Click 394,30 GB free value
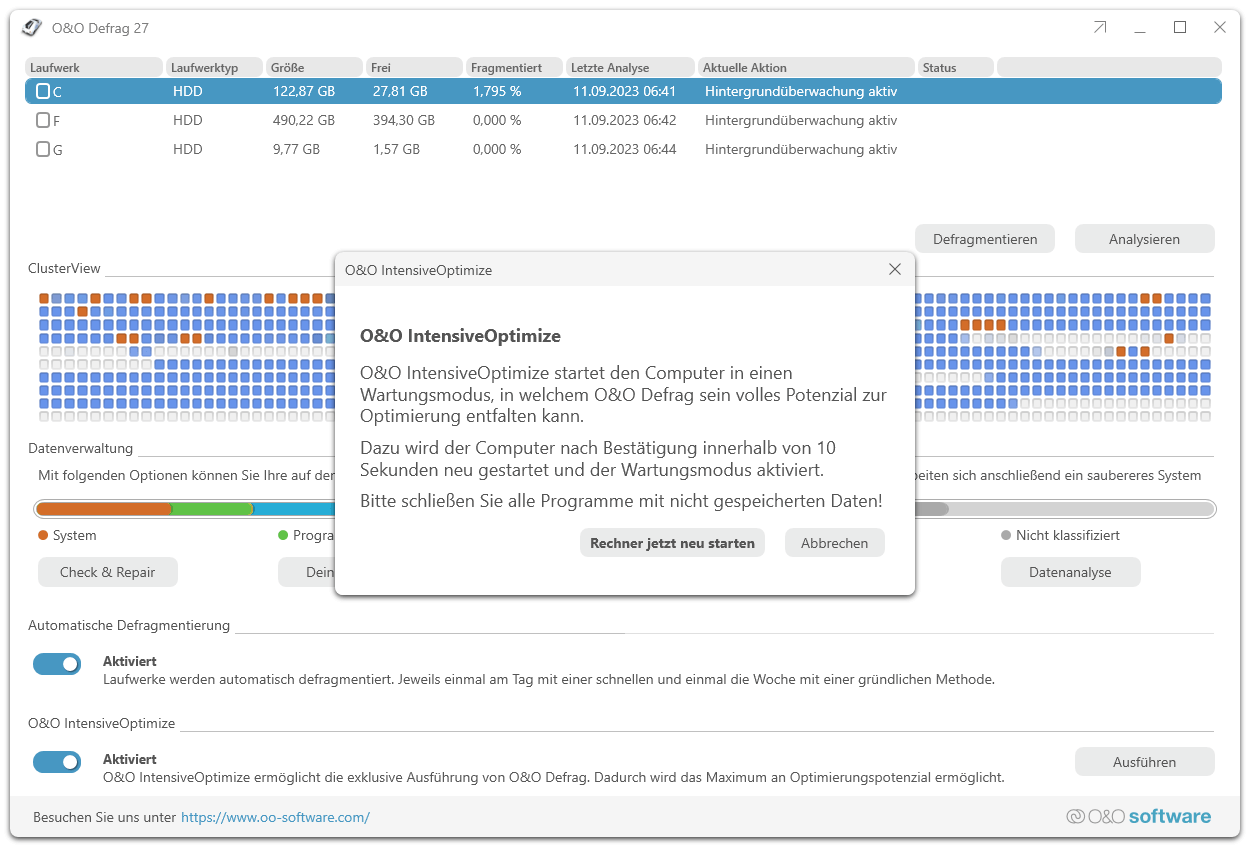 pos(404,120)
